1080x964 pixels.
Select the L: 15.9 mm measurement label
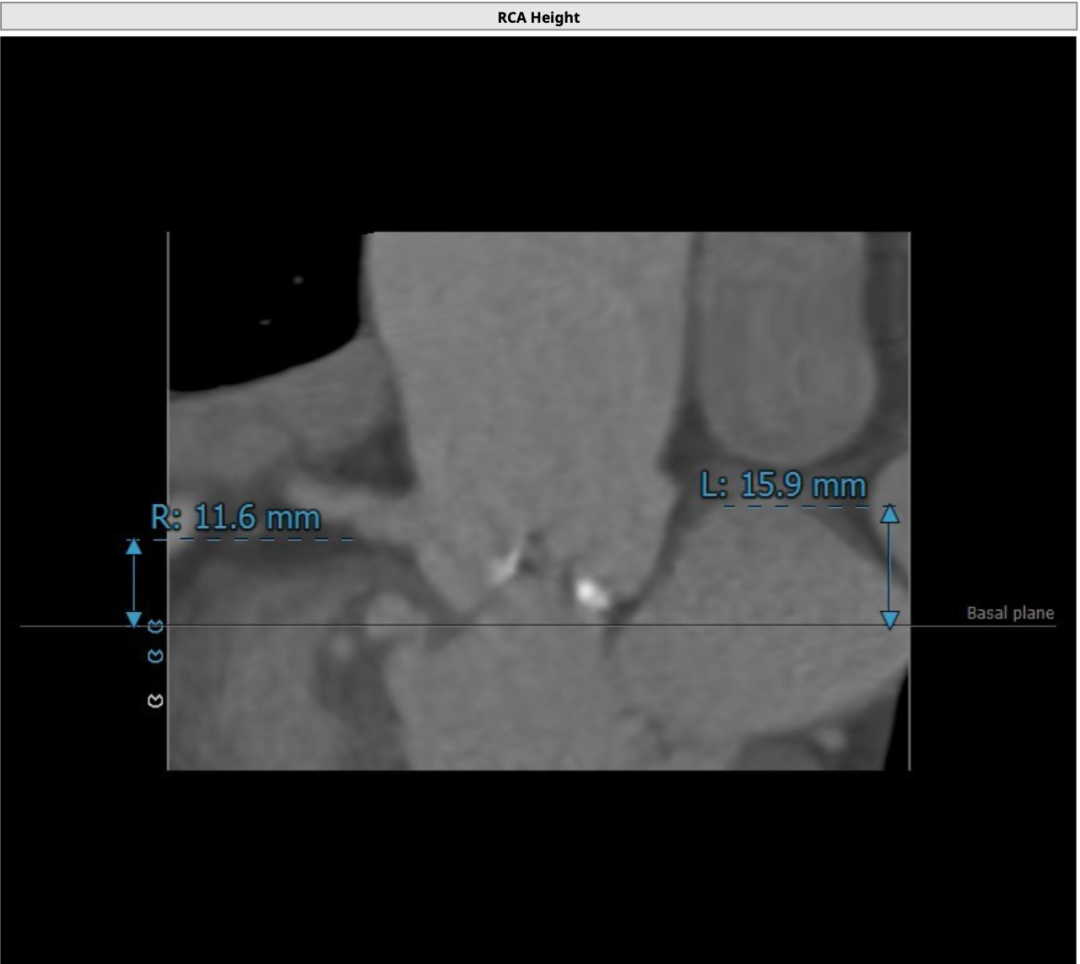[783, 486]
